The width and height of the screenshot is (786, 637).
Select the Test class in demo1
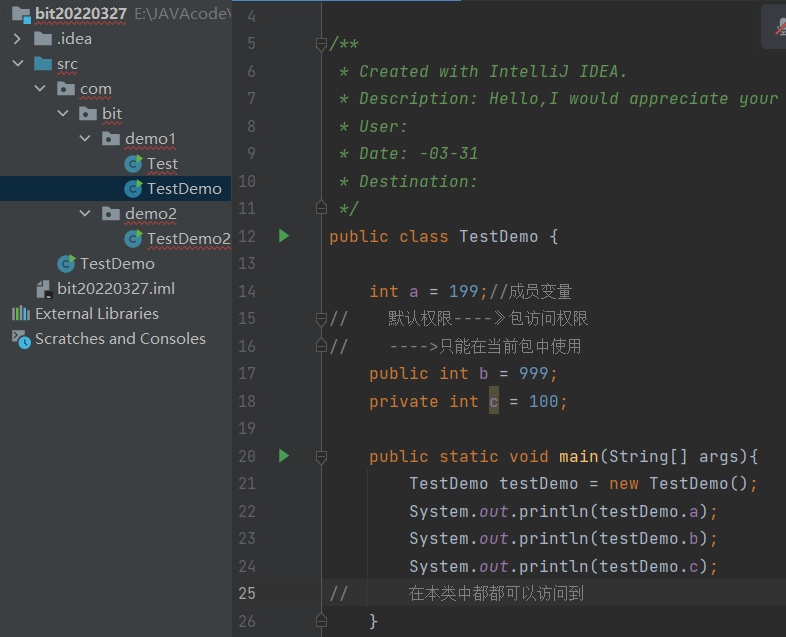(x=162, y=164)
